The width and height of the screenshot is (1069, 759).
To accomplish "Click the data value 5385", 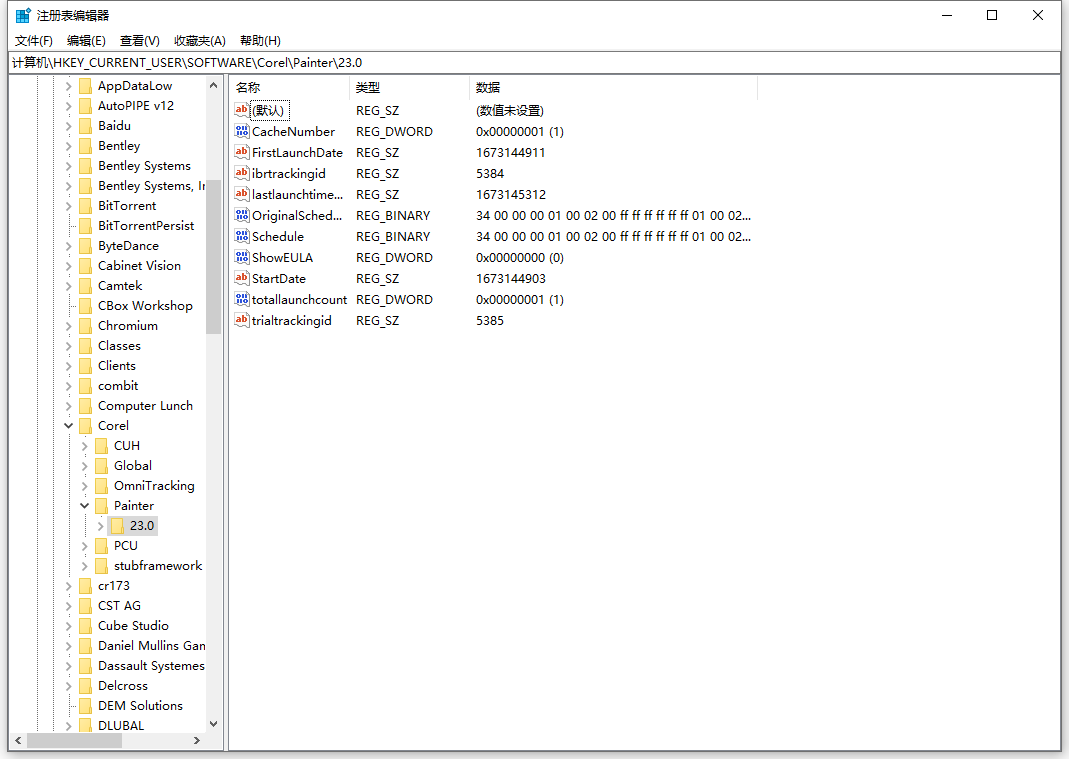I will [x=490, y=321].
